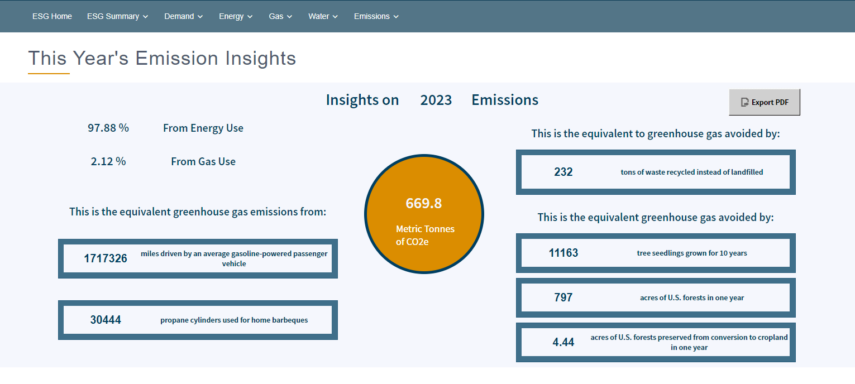This screenshot has width=855, height=384.
Task: Click the 'Emissions' word in the Insights heading
Action: [505, 100]
